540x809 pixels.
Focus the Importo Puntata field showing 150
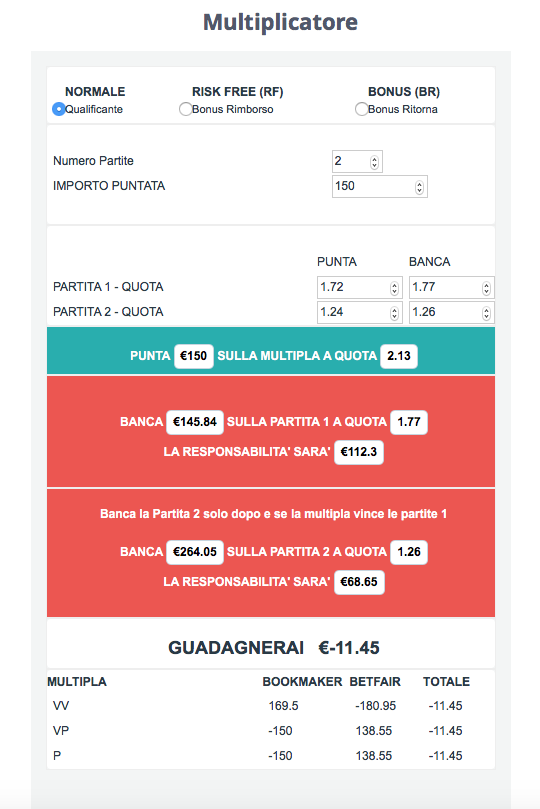tap(380, 186)
